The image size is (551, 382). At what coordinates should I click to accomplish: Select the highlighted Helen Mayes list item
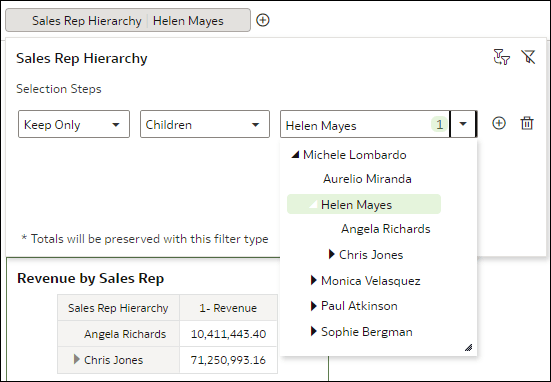pos(364,204)
